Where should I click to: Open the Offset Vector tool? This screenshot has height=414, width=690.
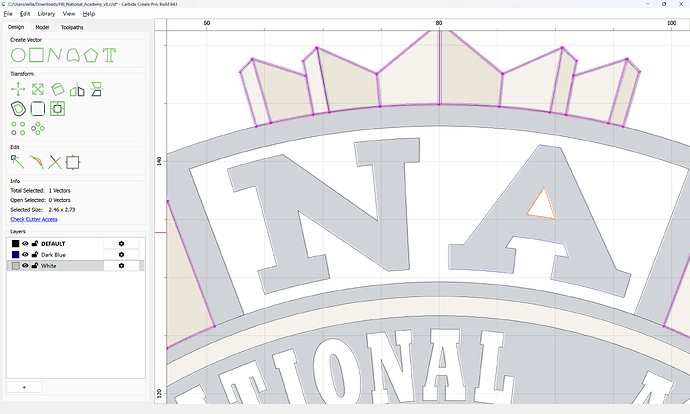tap(18, 109)
